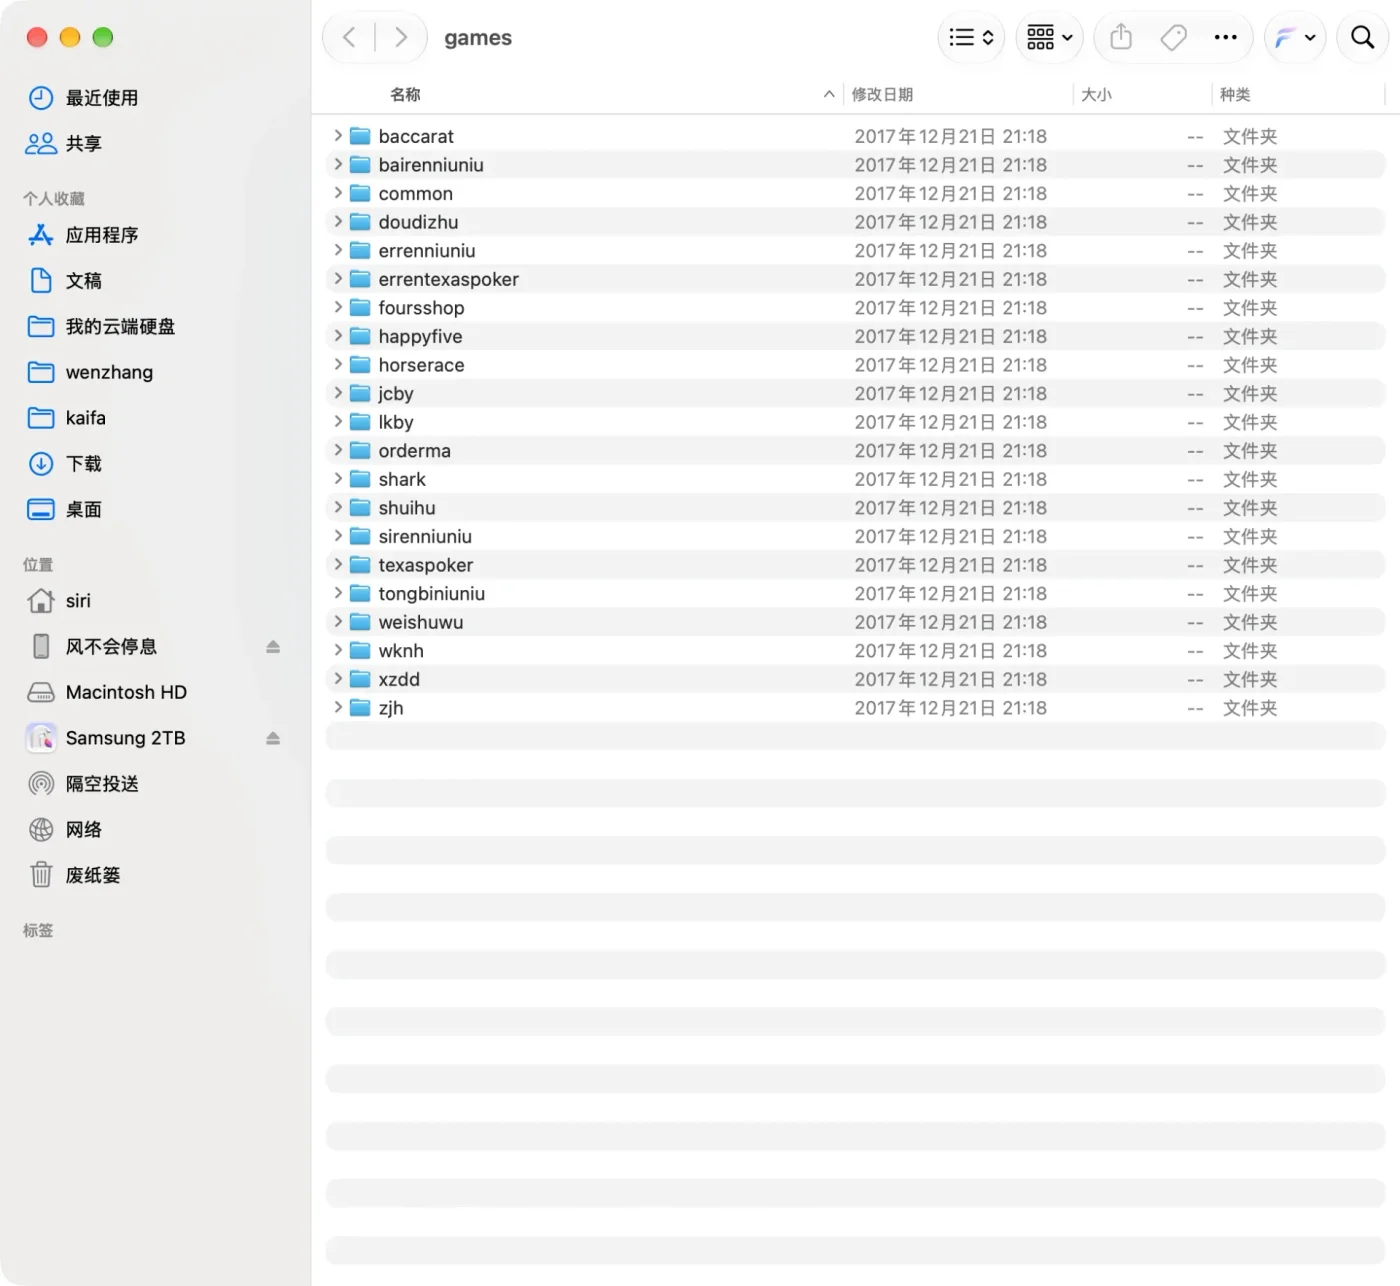
Task: Open the grouping options dropdown
Action: click(1049, 38)
